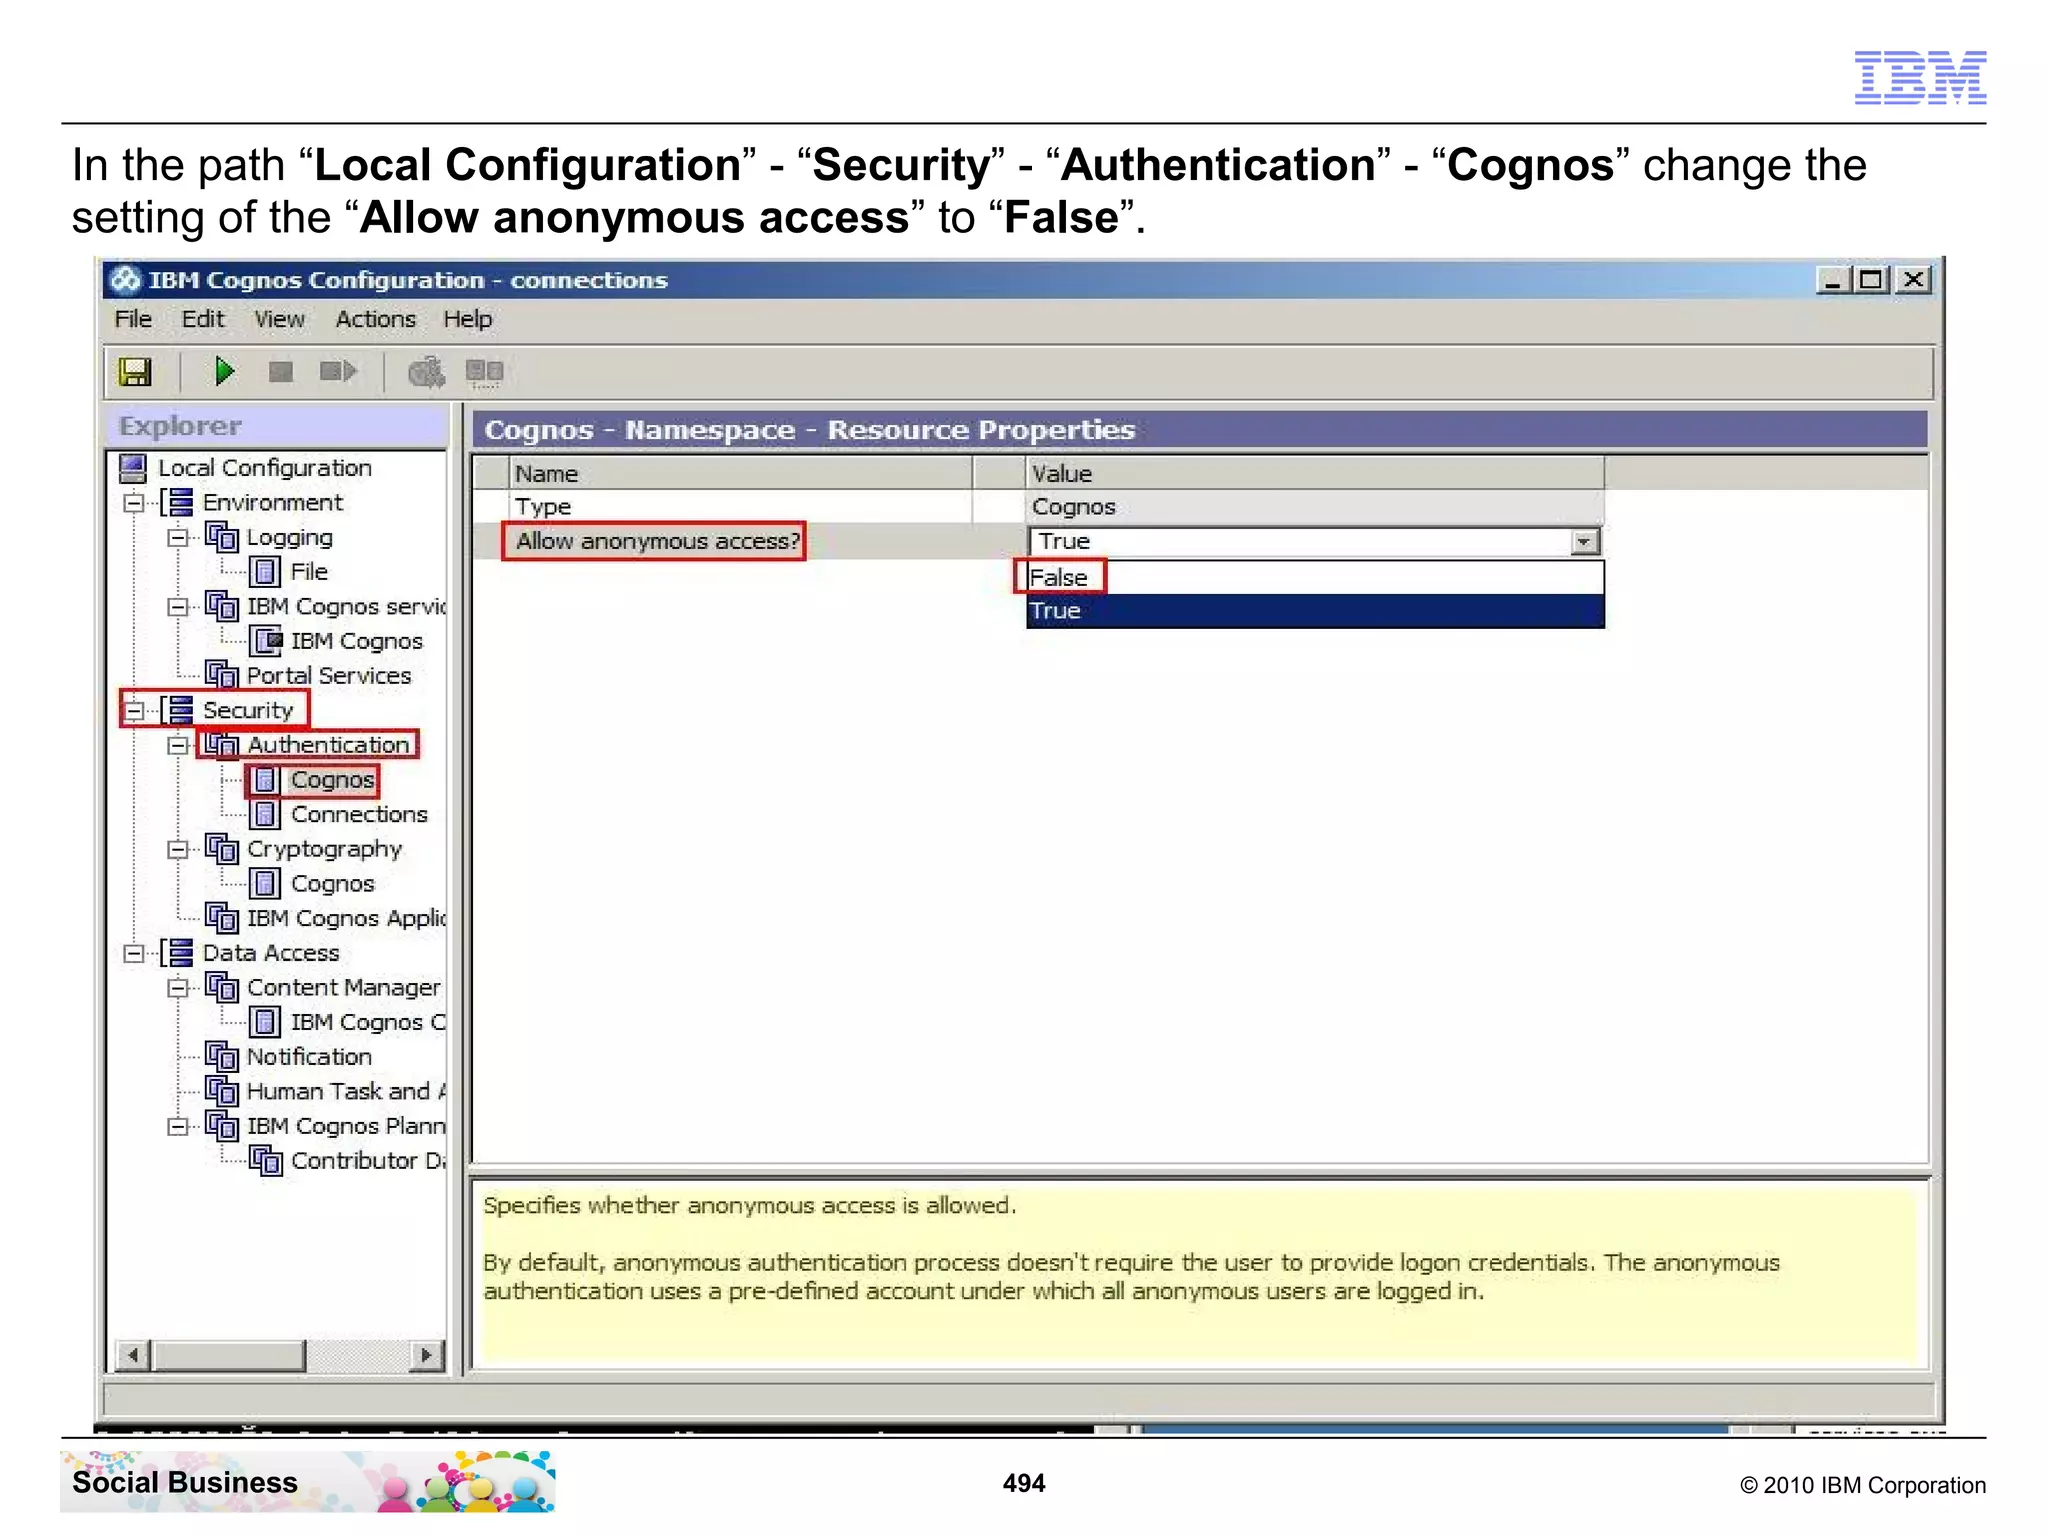Click the Local Configuration root label

point(265,468)
